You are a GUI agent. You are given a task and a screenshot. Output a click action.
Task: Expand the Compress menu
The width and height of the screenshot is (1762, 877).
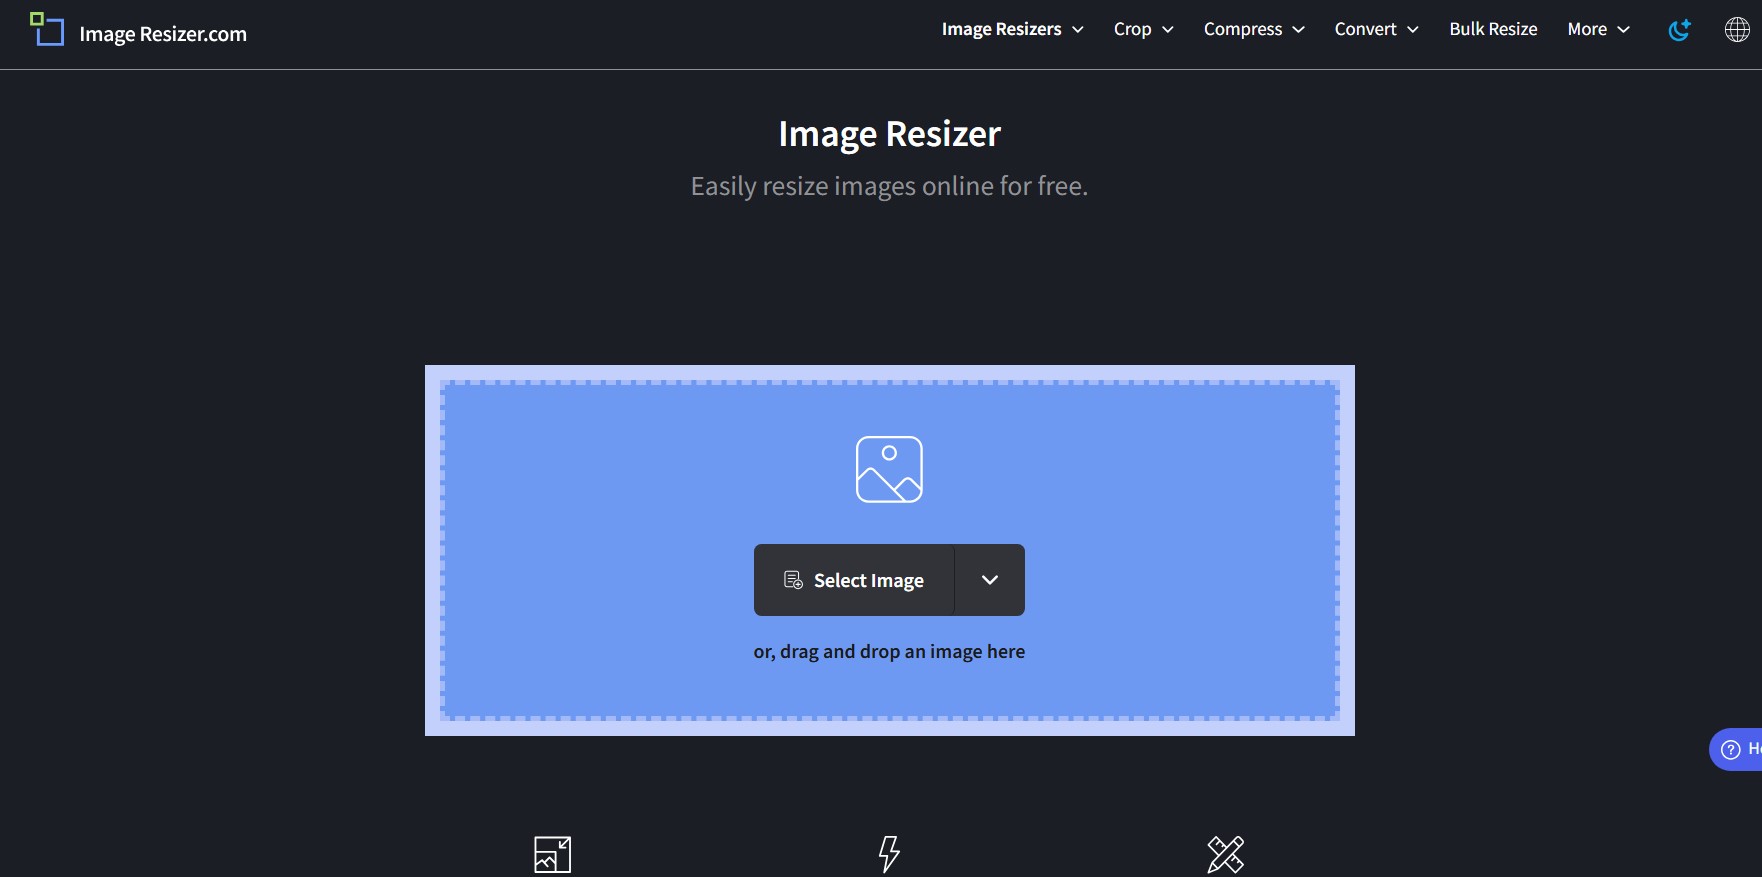1254,30
